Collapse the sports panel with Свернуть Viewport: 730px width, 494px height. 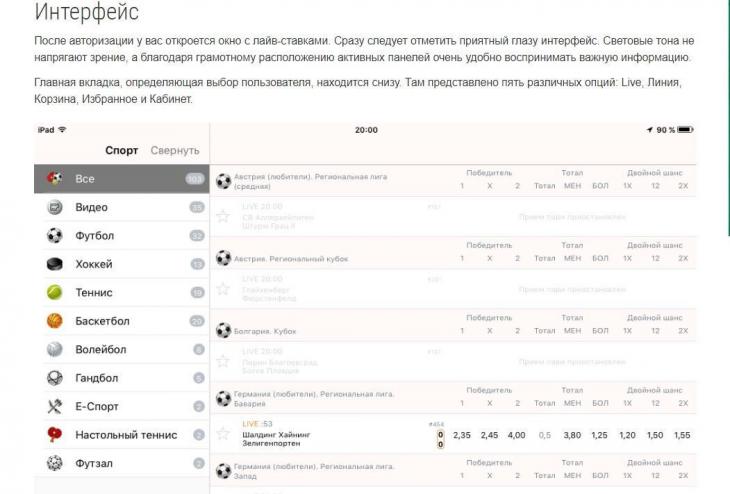click(175, 151)
